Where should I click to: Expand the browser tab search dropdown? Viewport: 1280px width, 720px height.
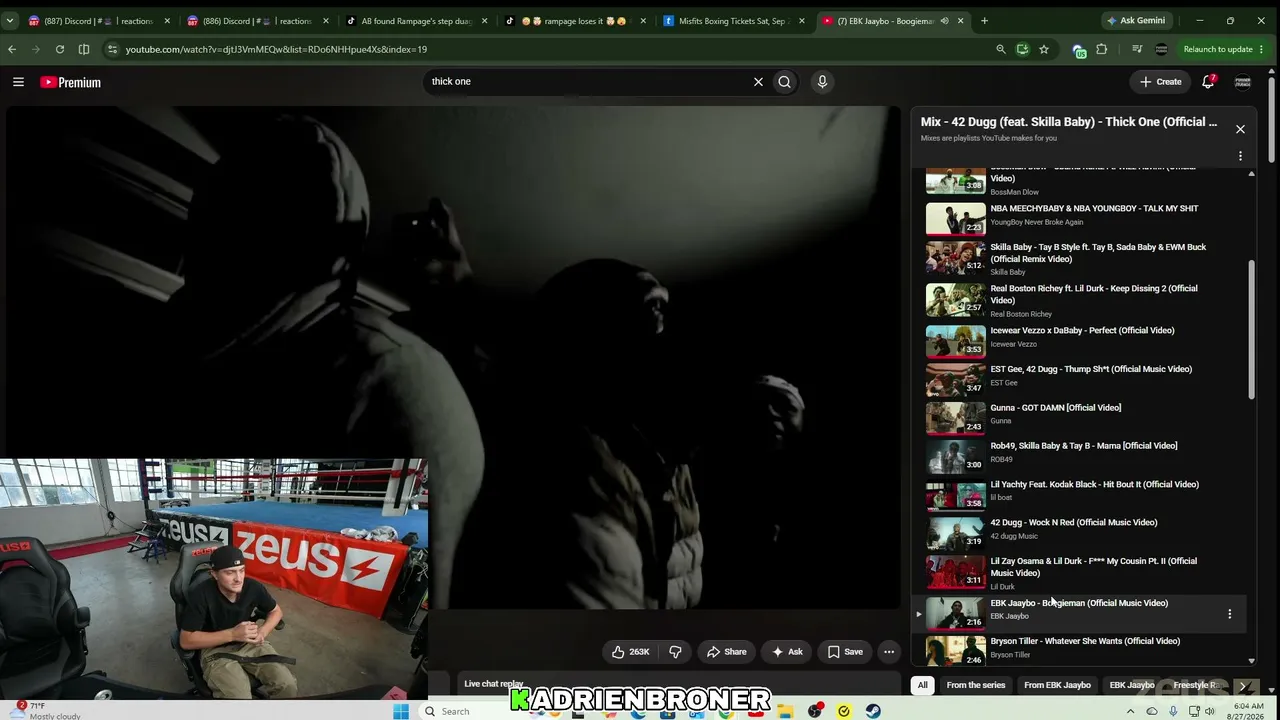pos(12,21)
